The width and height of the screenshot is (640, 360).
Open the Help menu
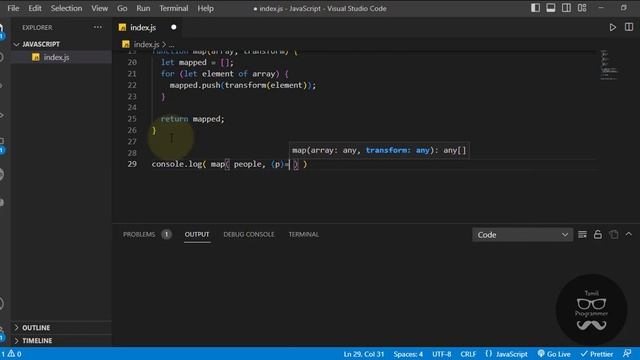tap(205, 8)
